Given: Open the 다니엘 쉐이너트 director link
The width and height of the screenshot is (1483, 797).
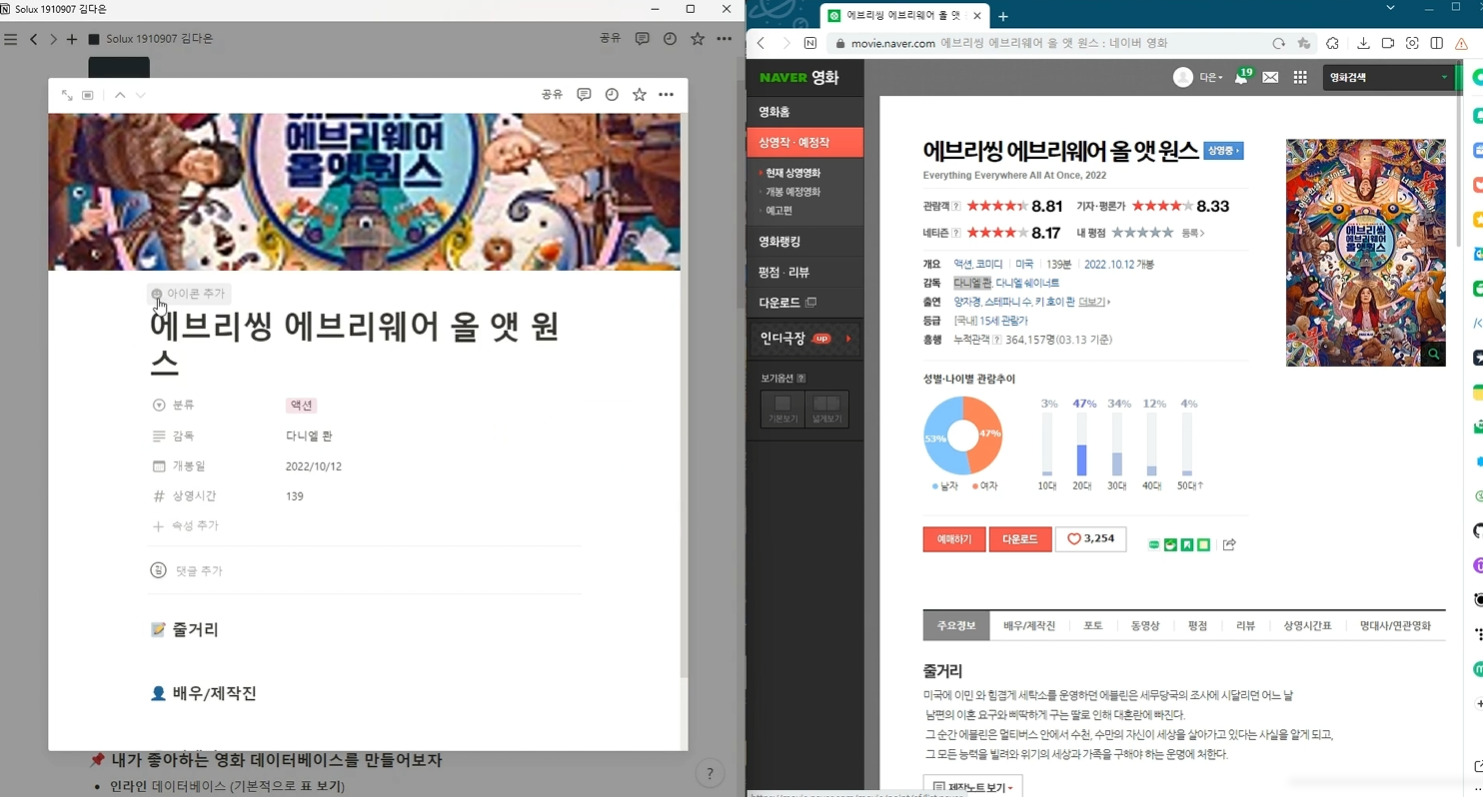Looking at the screenshot, I should coord(1027,283).
